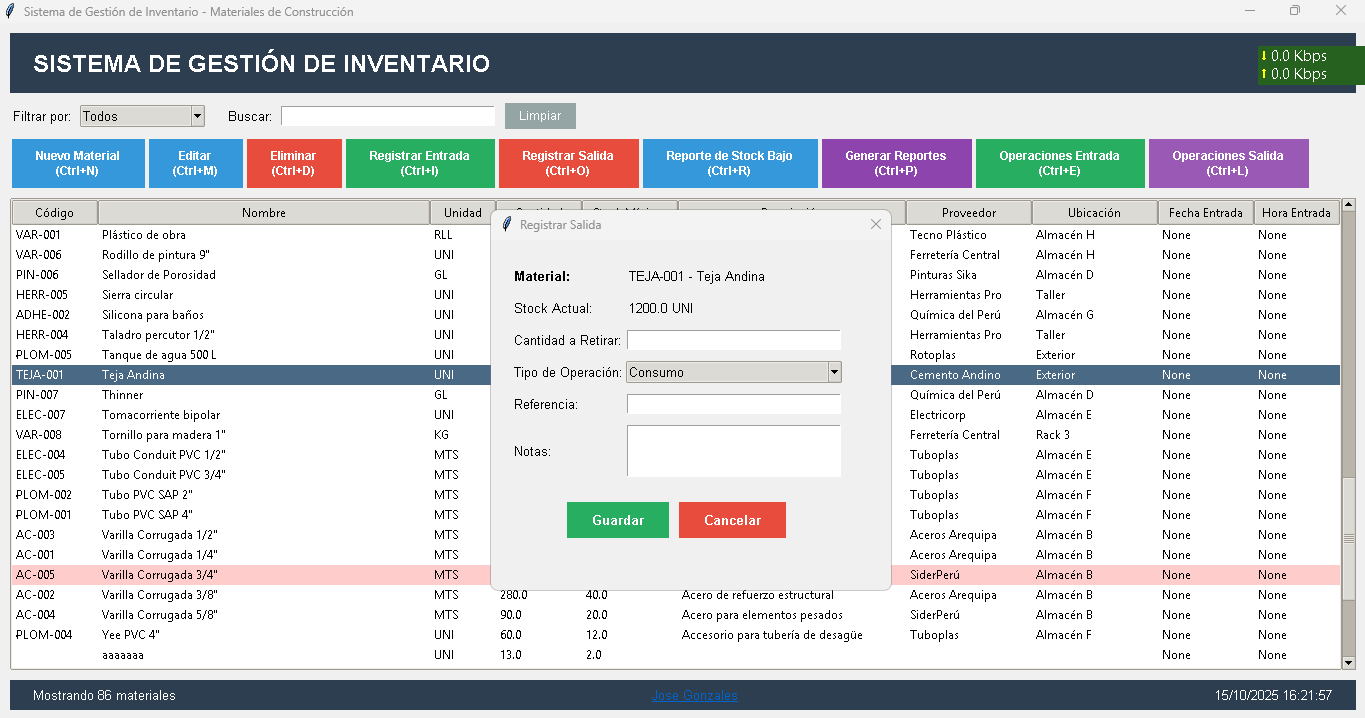
Task: Open the Nuevo Material dialog
Action: pyautogui.click(x=77, y=163)
